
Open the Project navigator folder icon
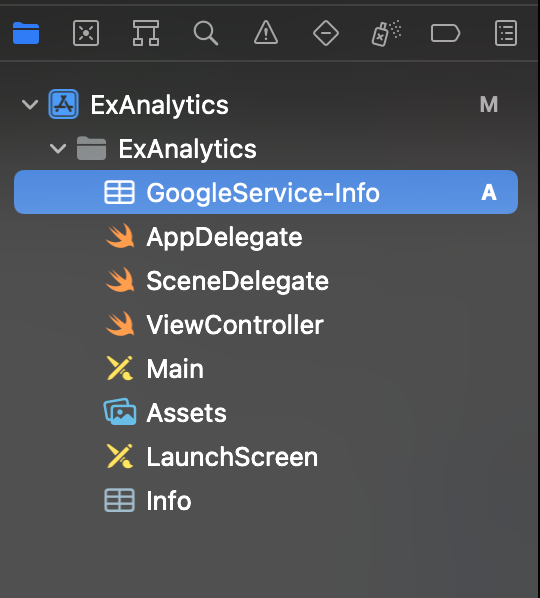click(x=26, y=33)
